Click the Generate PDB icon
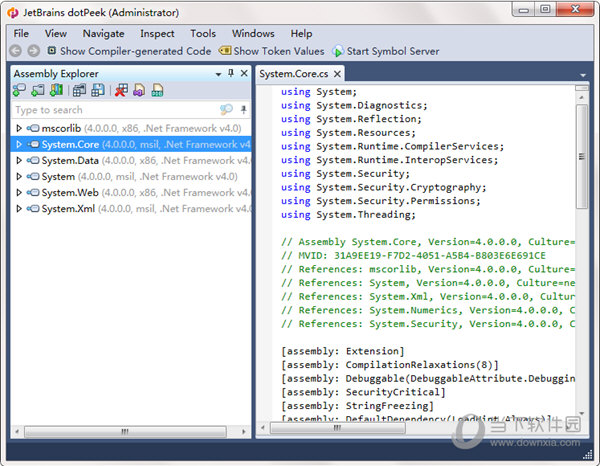600x466 pixels. coord(157,90)
